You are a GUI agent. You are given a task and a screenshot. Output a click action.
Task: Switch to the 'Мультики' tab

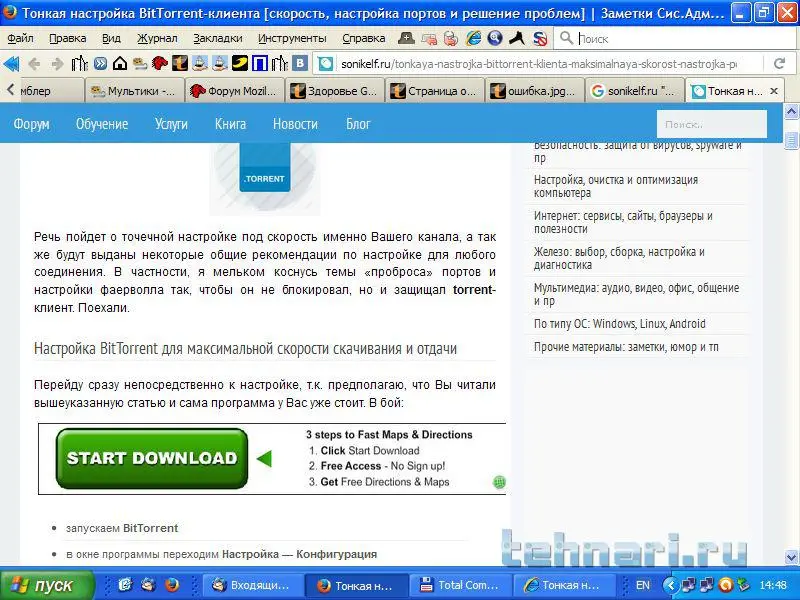(133, 91)
